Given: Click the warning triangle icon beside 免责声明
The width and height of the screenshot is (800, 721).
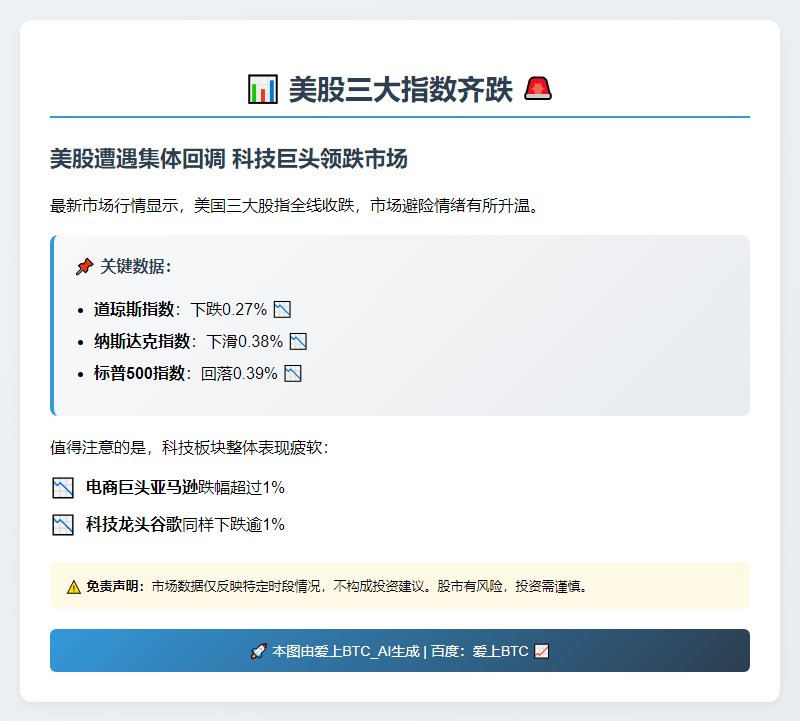Looking at the screenshot, I should [x=73, y=587].
